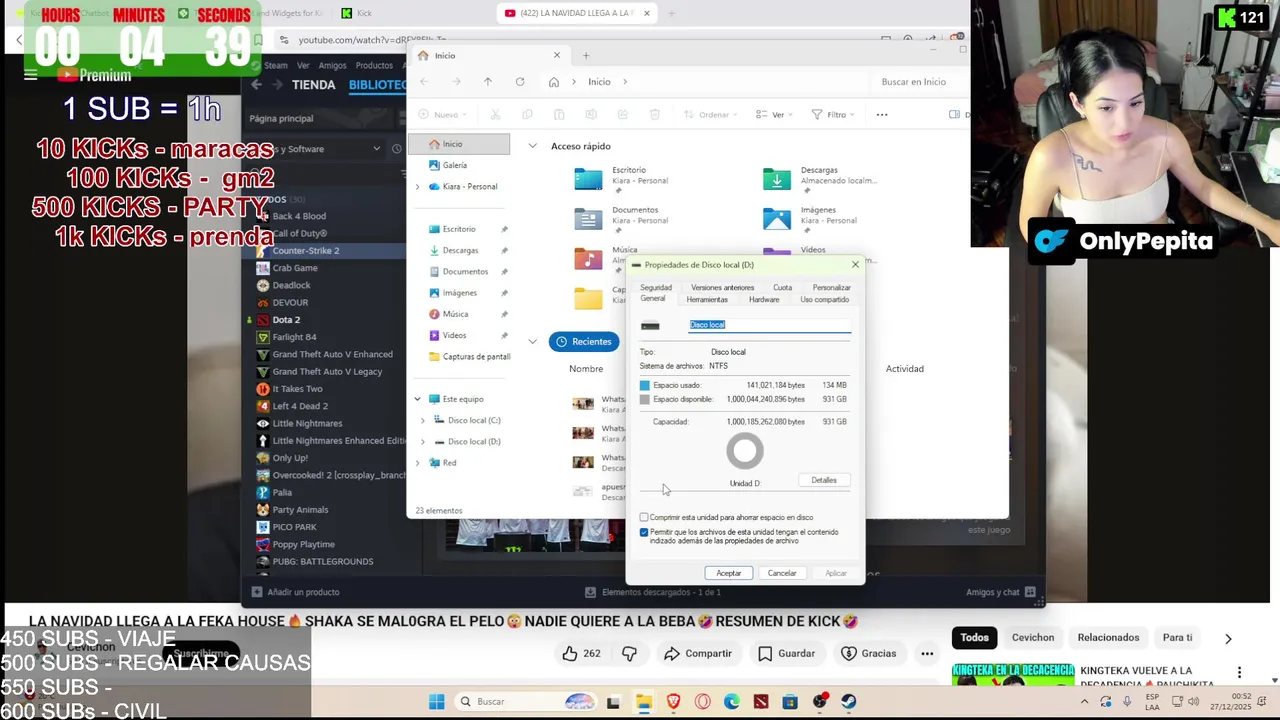The width and height of the screenshot is (1280, 720).
Task: Click the Detalles button in properties
Action: point(824,480)
